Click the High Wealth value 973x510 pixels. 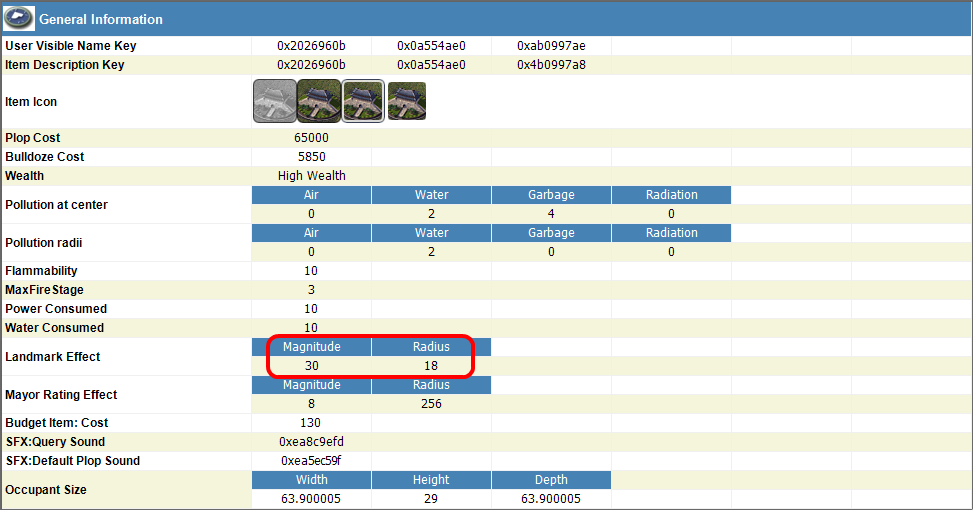312,176
